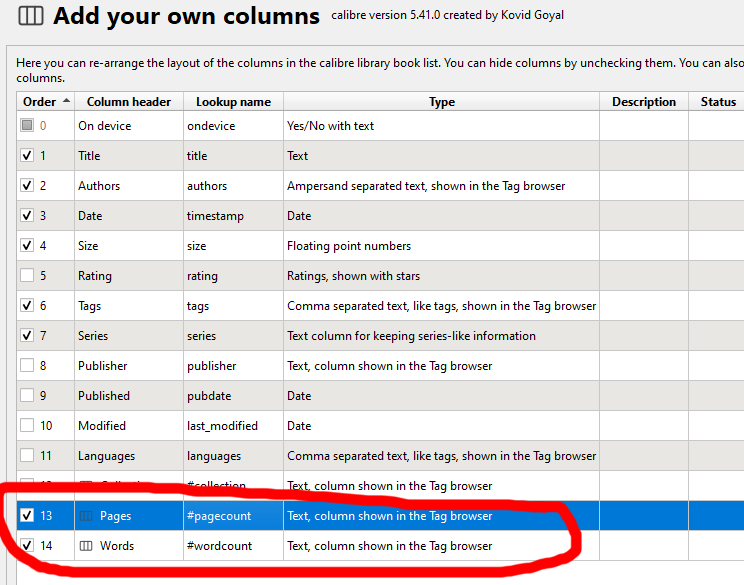
Task: Click the '#pagecount' lookup name cell
Action: (x=233, y=516)
